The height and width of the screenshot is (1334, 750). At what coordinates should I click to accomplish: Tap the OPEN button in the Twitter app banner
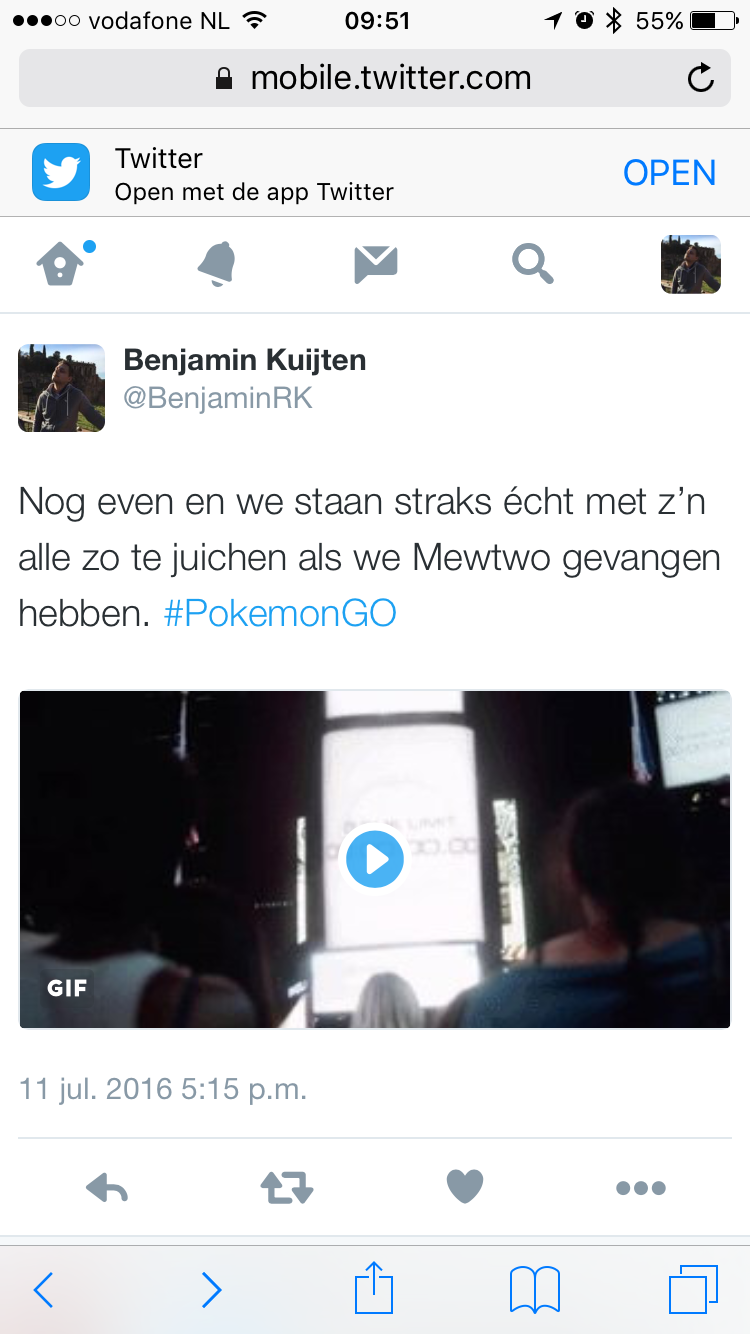coord(669,173)
